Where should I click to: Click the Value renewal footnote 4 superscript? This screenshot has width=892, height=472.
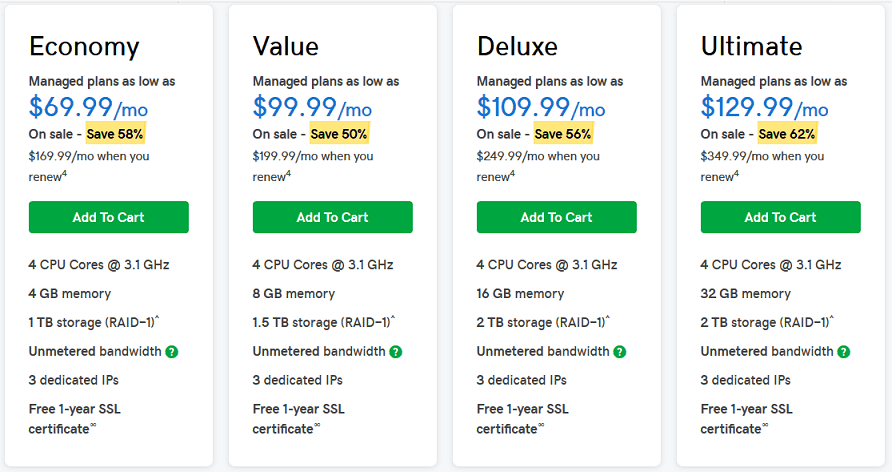(288, 173)
